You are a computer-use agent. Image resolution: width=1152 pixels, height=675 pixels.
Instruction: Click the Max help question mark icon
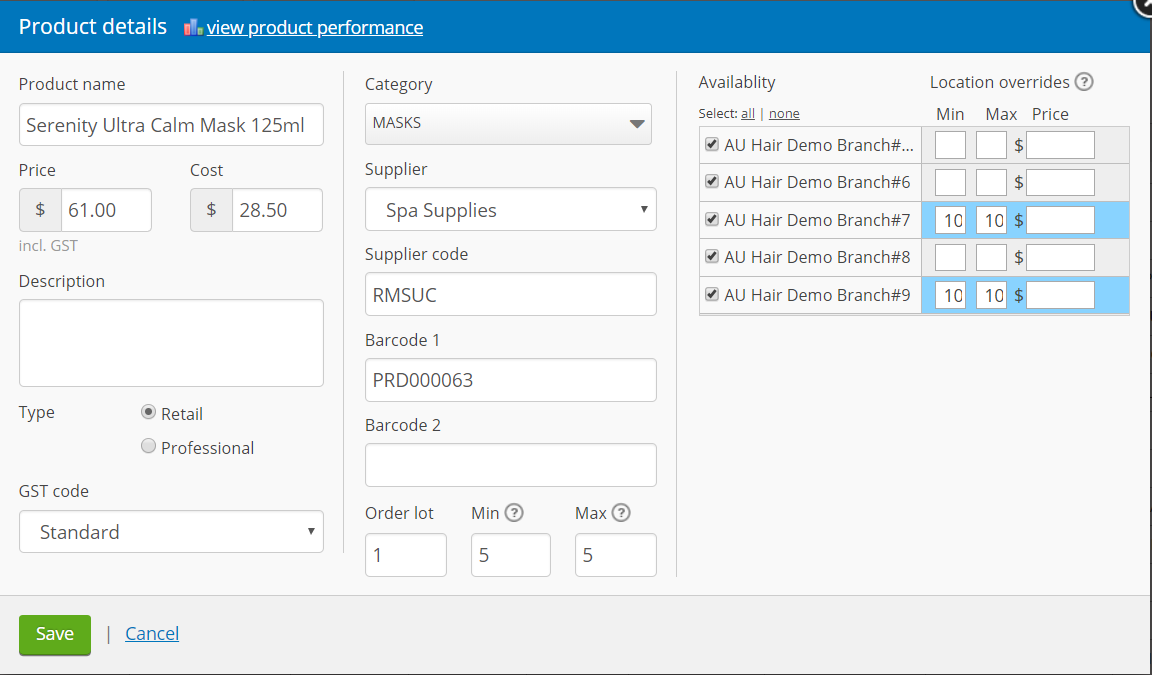[621, 513]
